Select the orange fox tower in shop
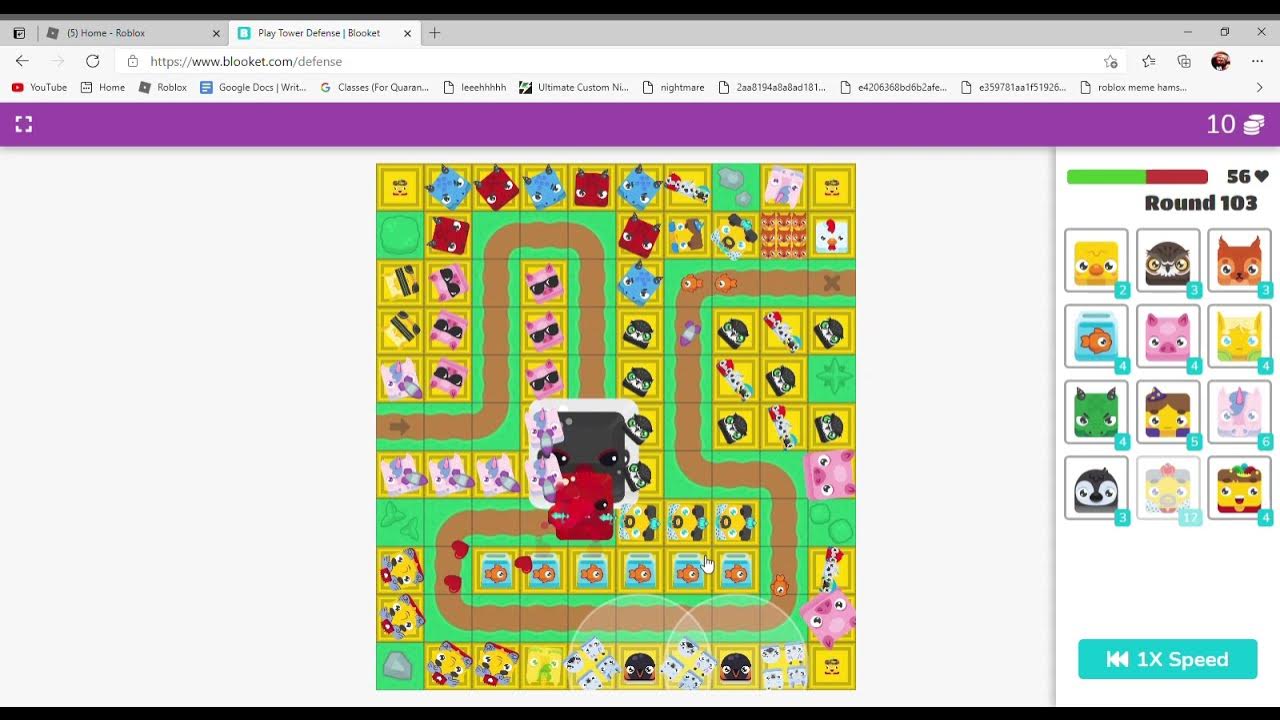 pos(1239,261)
